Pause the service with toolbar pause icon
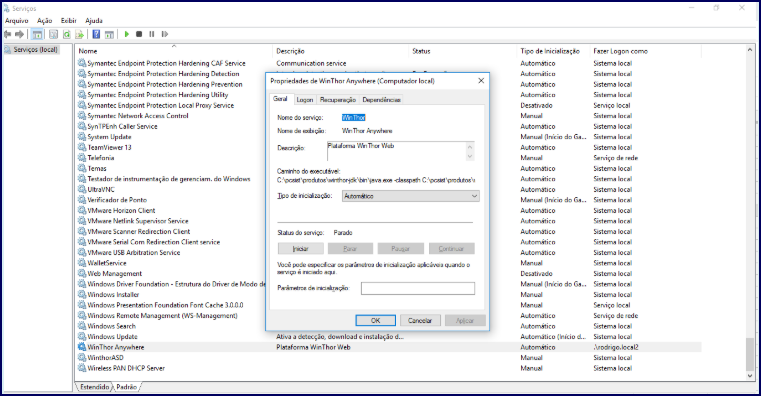 coord(152,34)
